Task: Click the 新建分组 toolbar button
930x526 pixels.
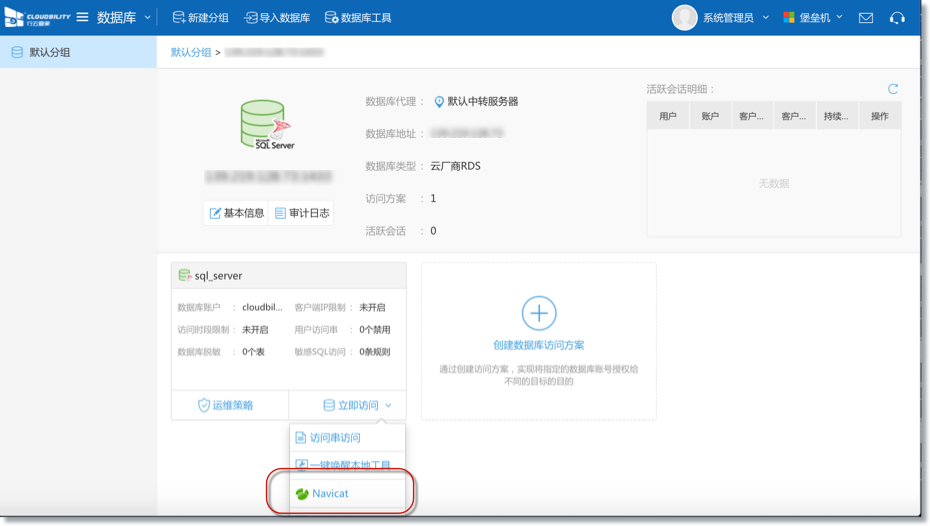Action: point(201,18)
